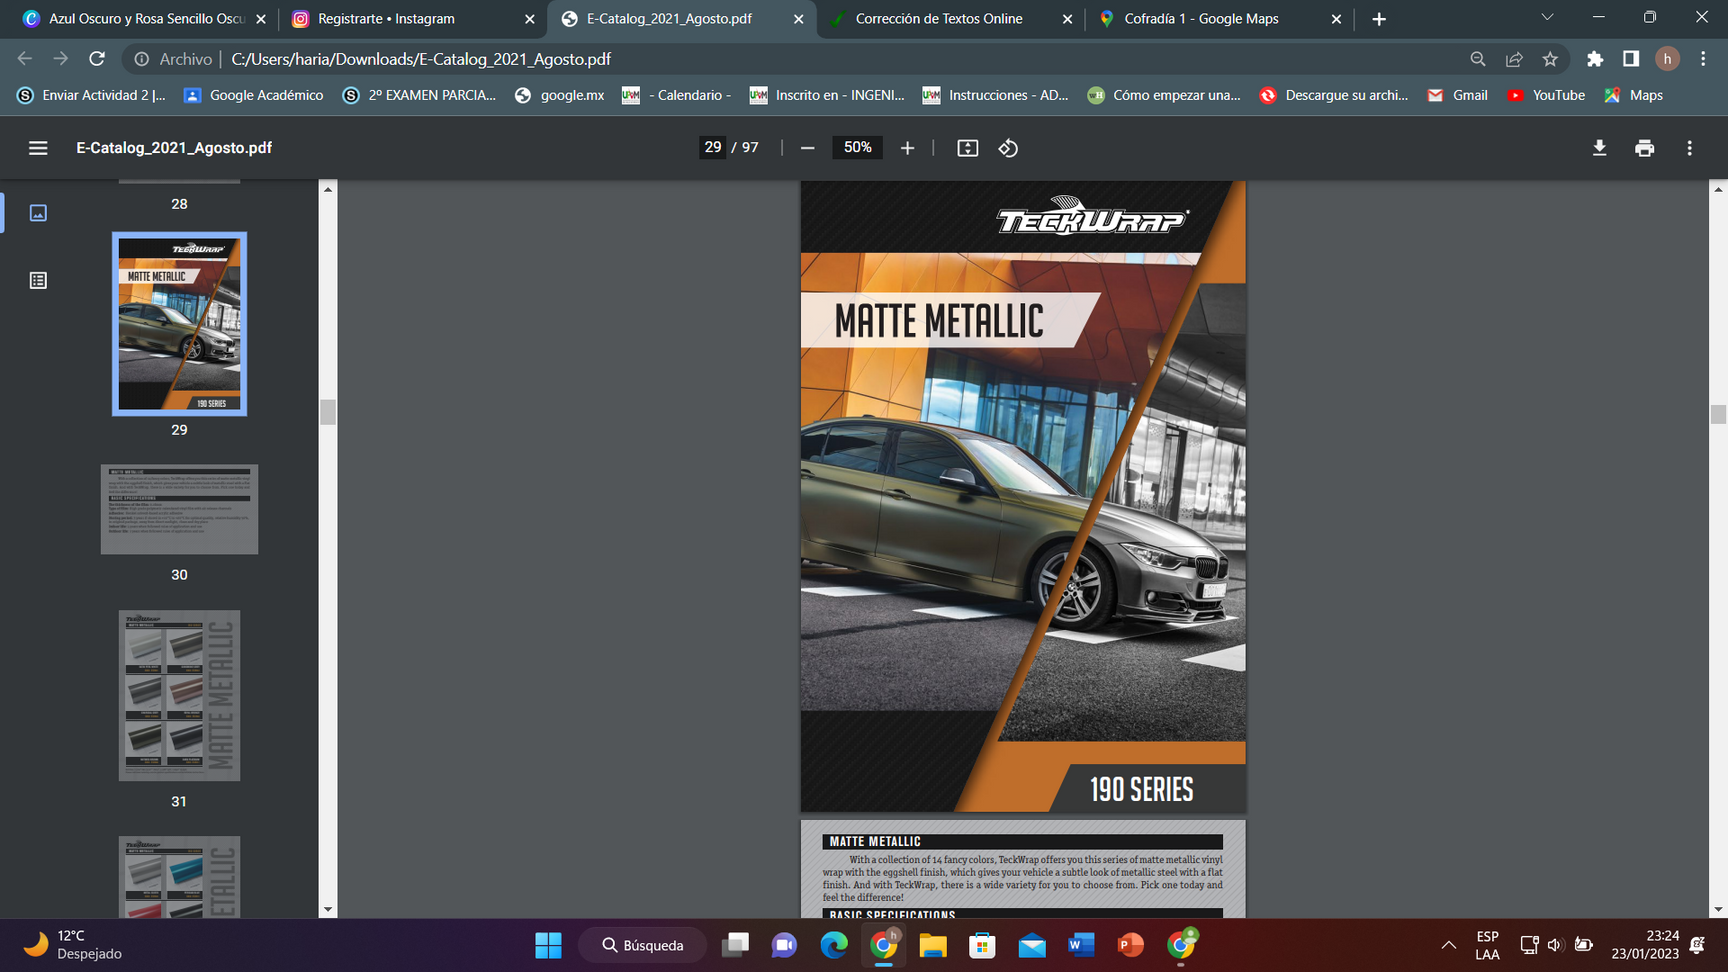
Task: Toggle the browser side panel
Action: [1631, 59]
